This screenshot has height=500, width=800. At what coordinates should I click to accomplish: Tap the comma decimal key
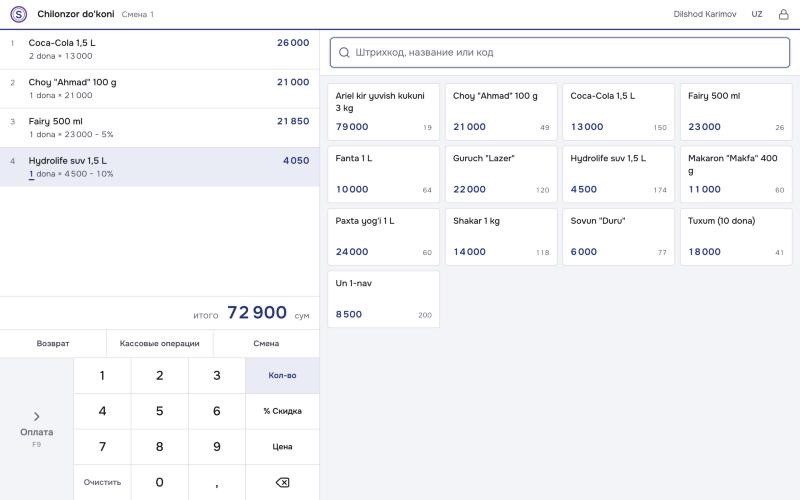[217, 482]
